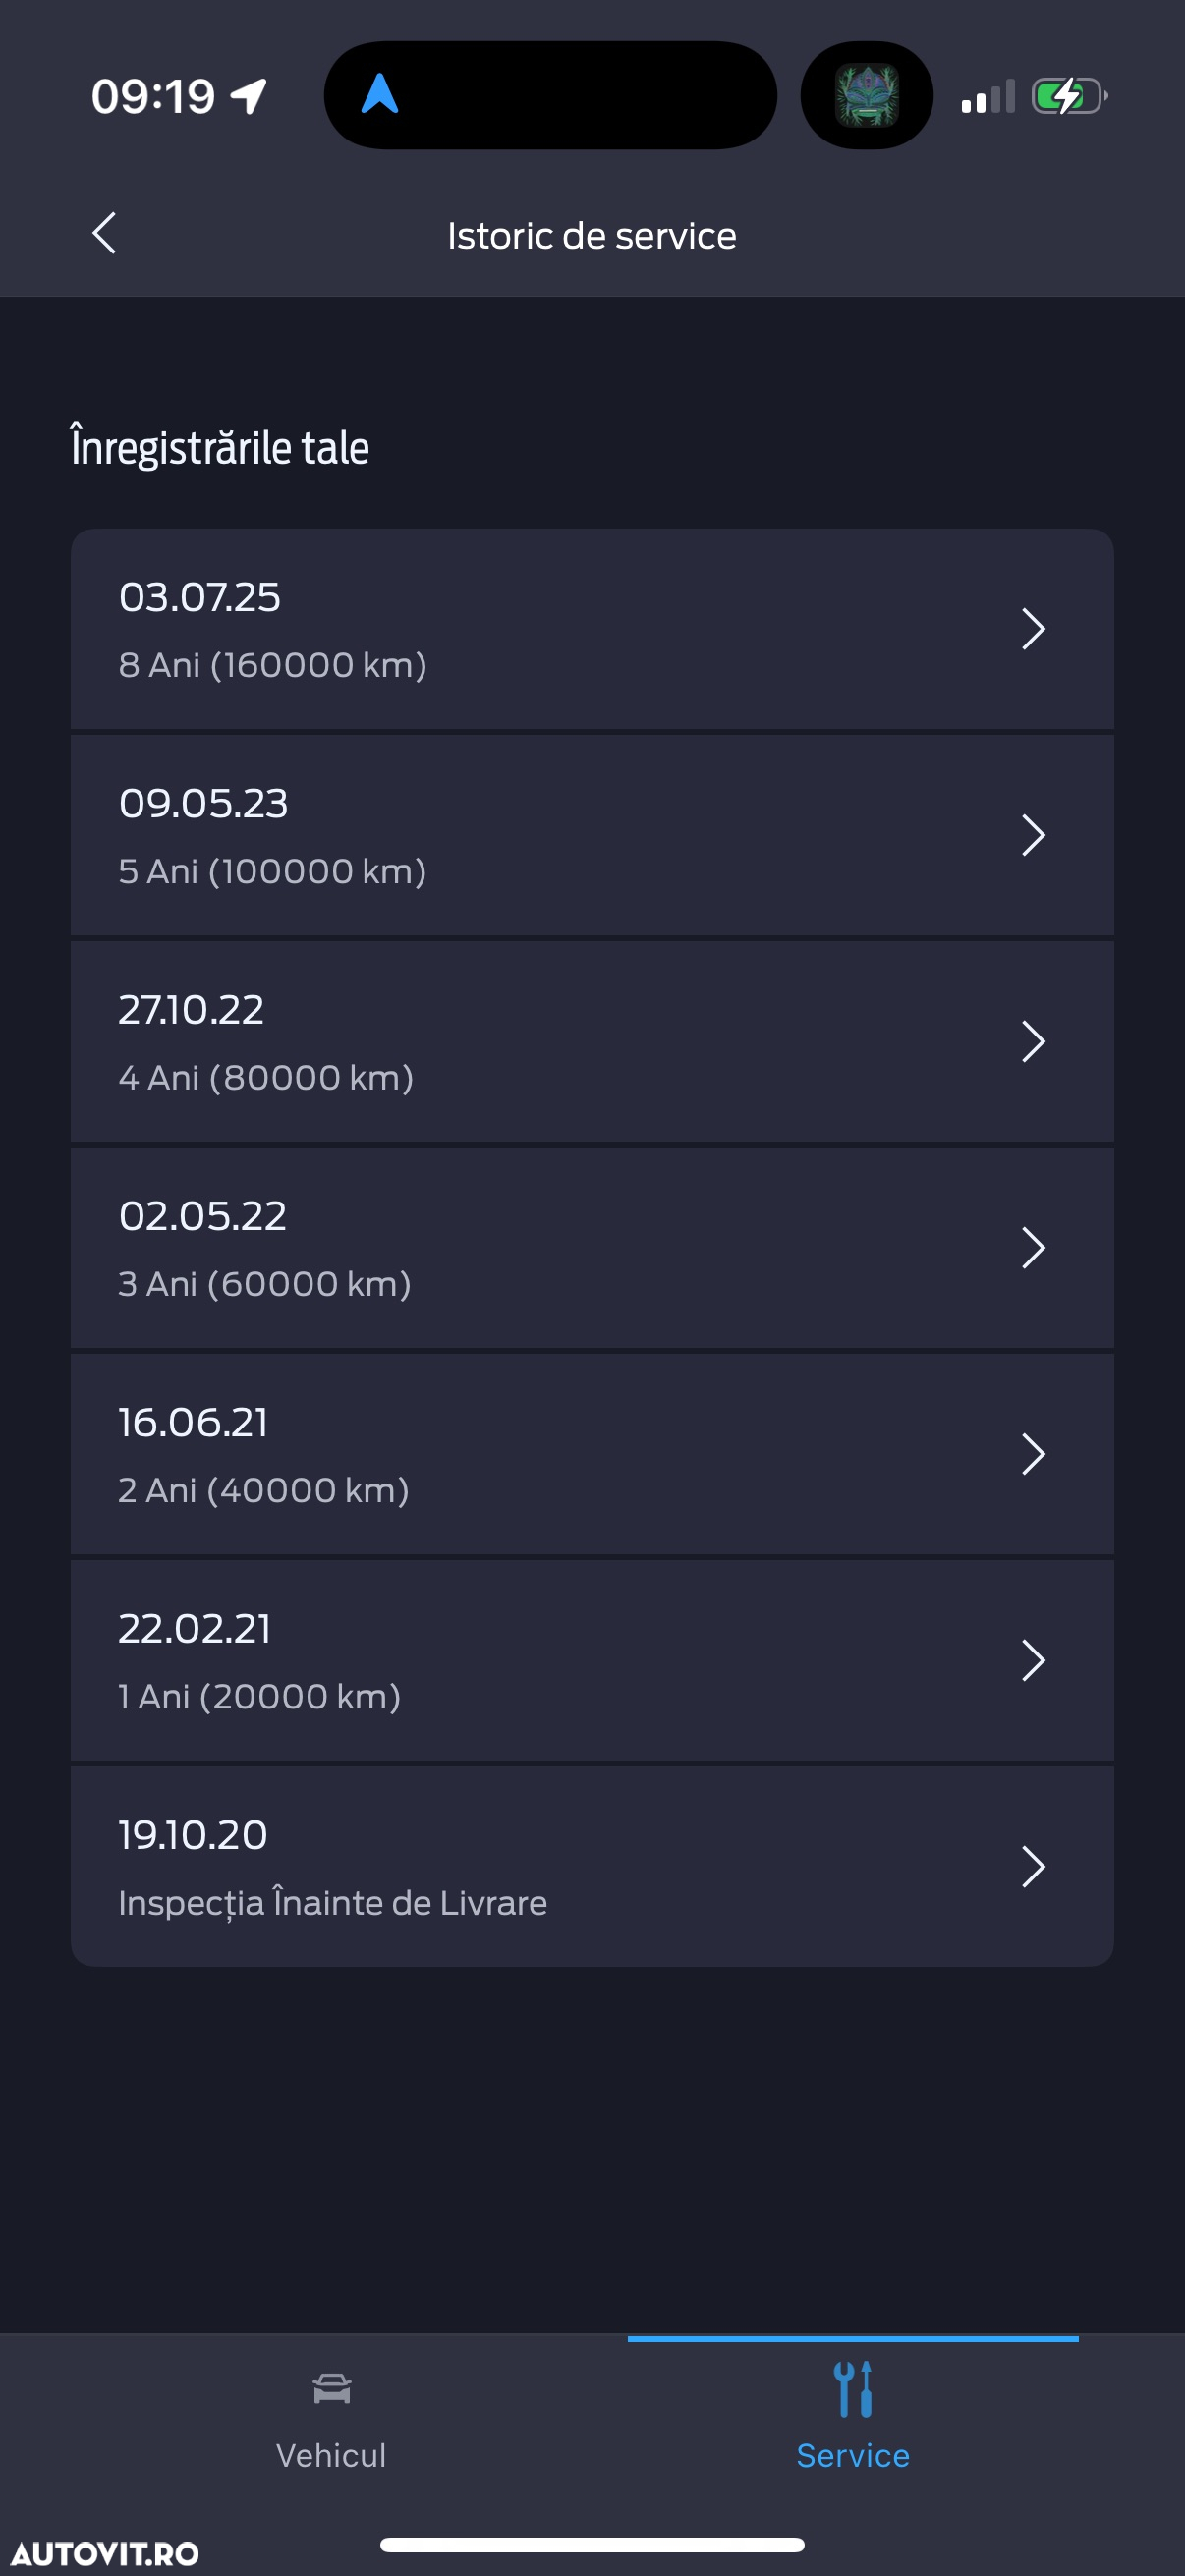Tap the blue navigation arrow in Dynamic Island
Image resolution: width=1185 pixels, height=2576 pixels.
tap(380, 94)
